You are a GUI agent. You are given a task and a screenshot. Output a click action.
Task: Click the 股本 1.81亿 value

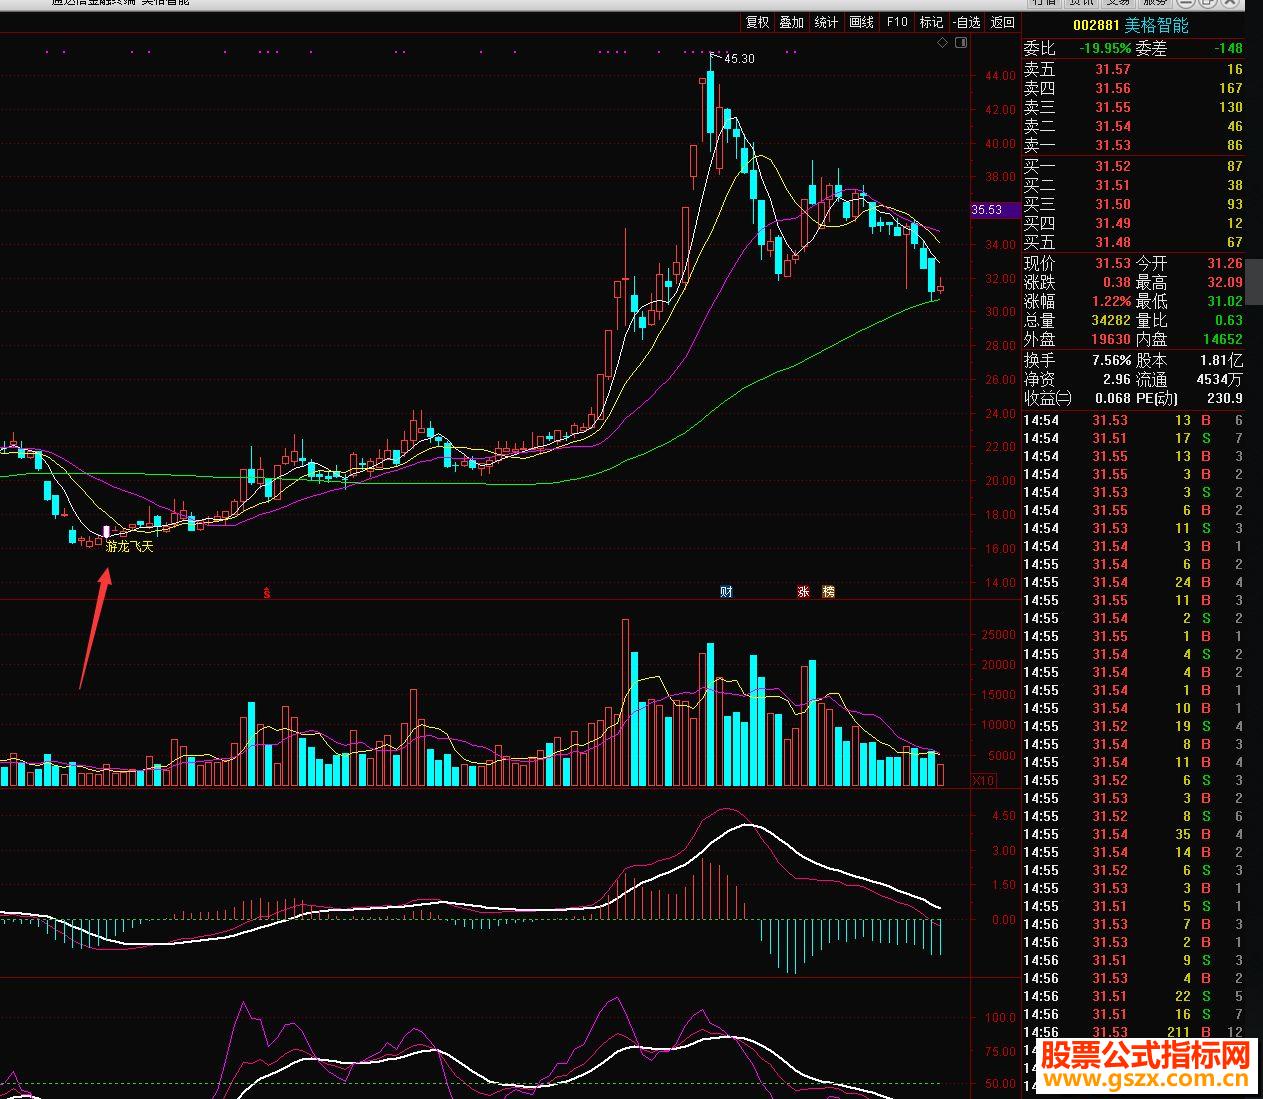(1222, 360)
